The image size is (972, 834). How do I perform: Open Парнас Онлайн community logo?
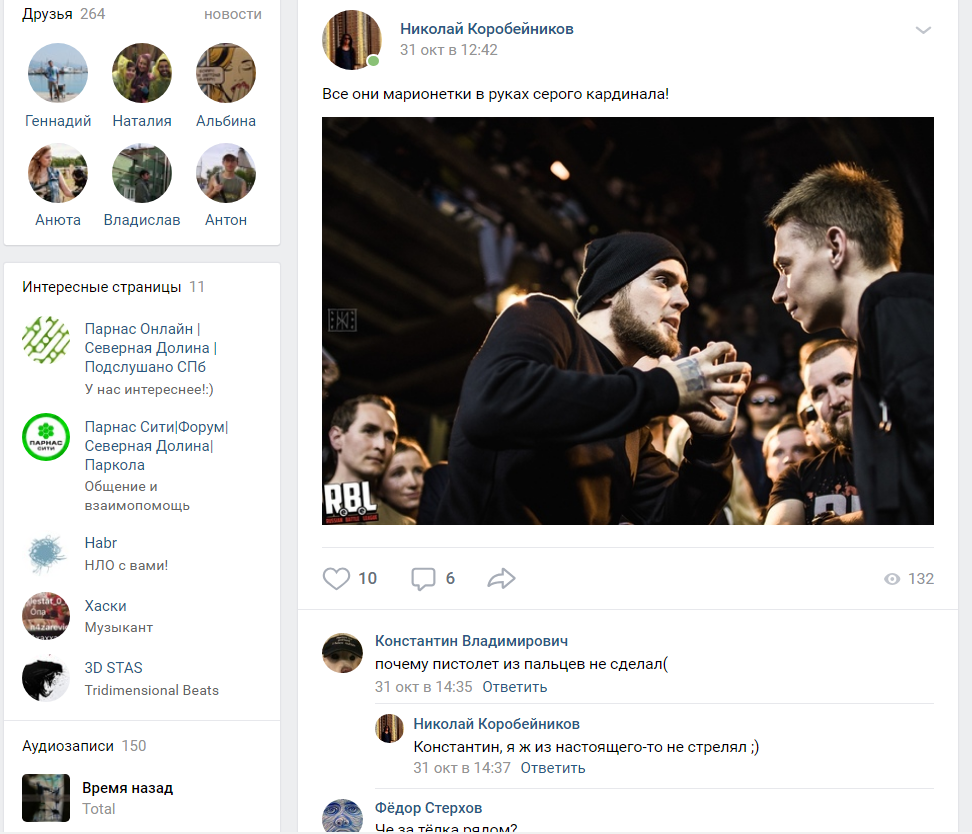46,340
